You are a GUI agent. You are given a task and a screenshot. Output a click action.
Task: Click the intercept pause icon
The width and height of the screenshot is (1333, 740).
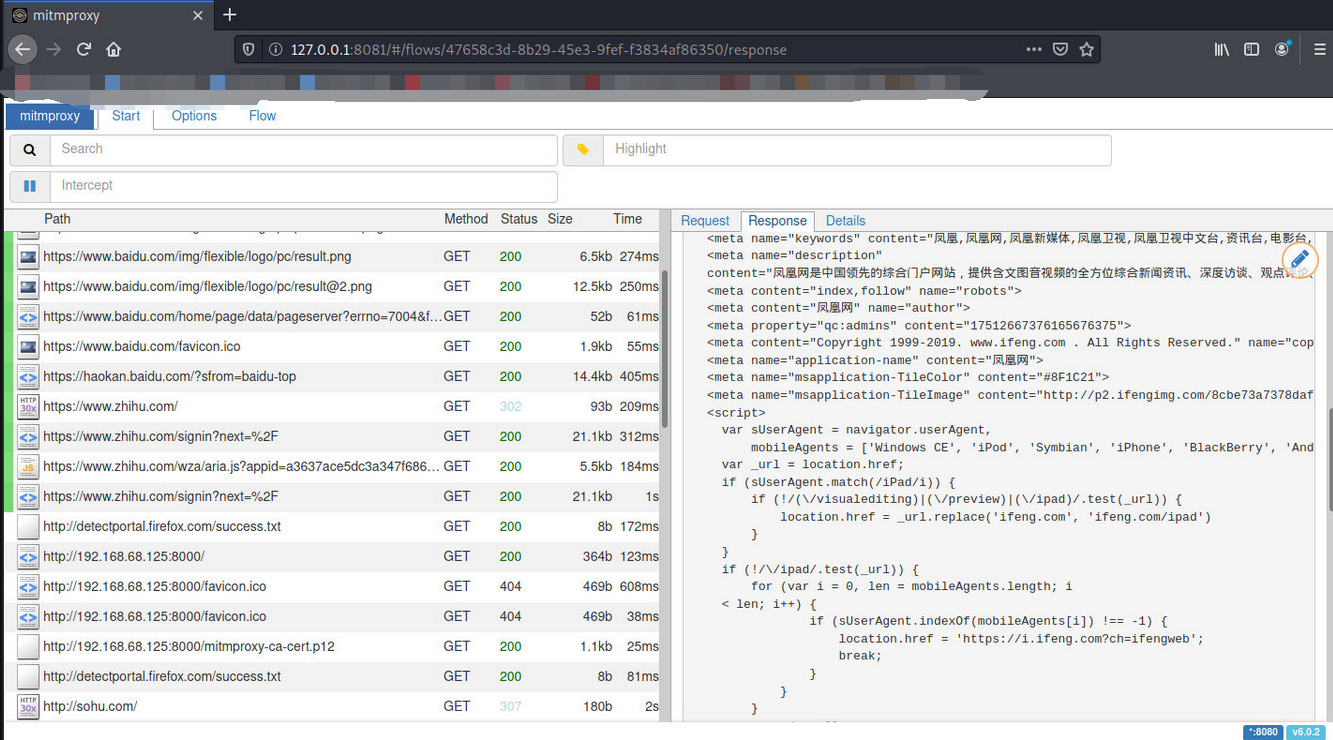pos(30,186)
